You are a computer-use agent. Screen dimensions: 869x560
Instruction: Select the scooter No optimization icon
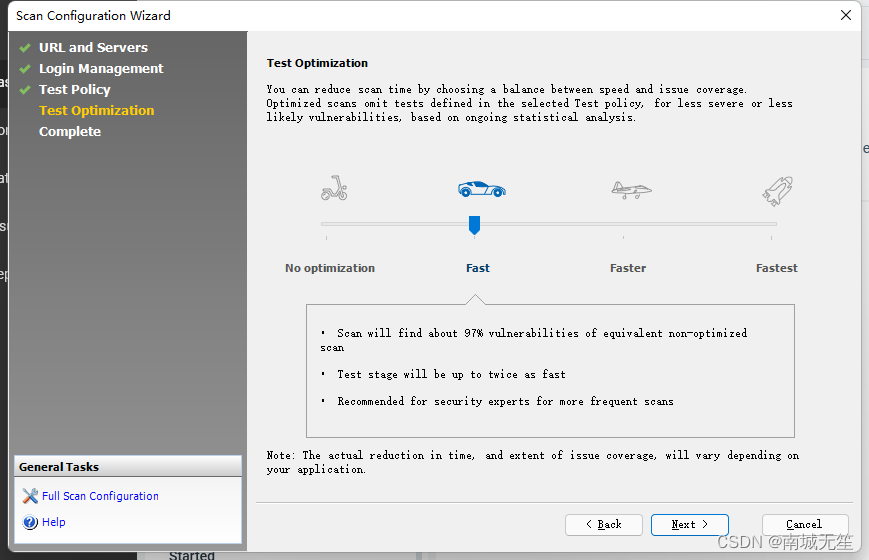334,188
